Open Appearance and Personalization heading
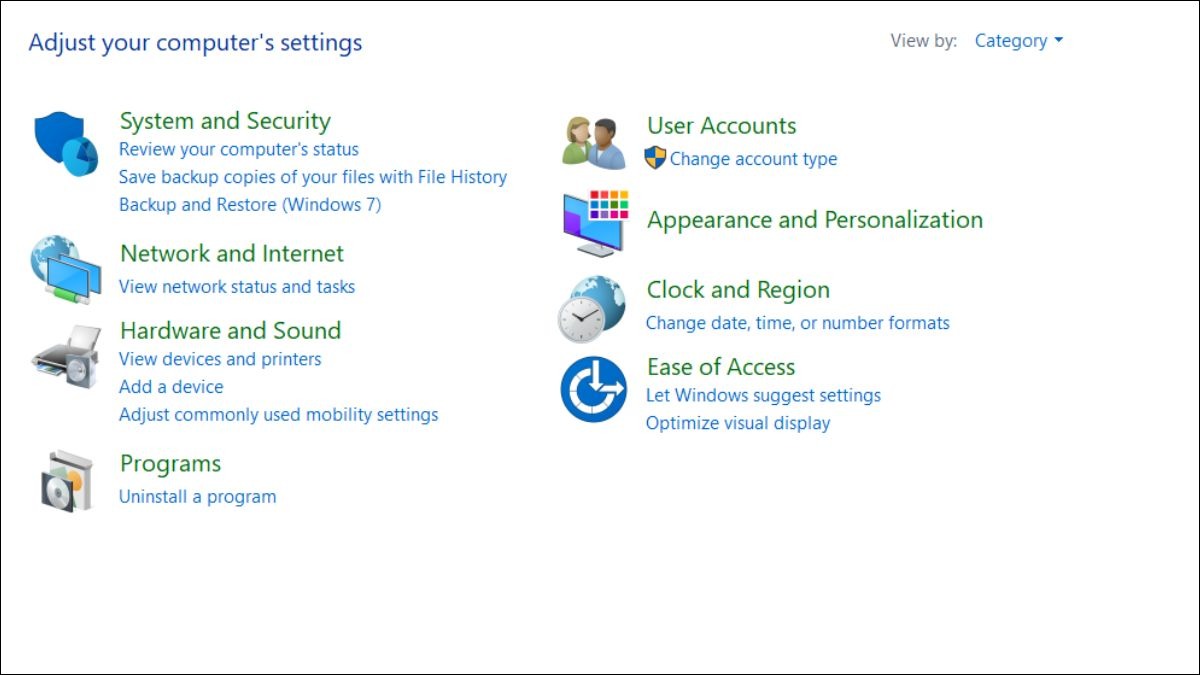The image size is (1200, 675). coord(815,220)
